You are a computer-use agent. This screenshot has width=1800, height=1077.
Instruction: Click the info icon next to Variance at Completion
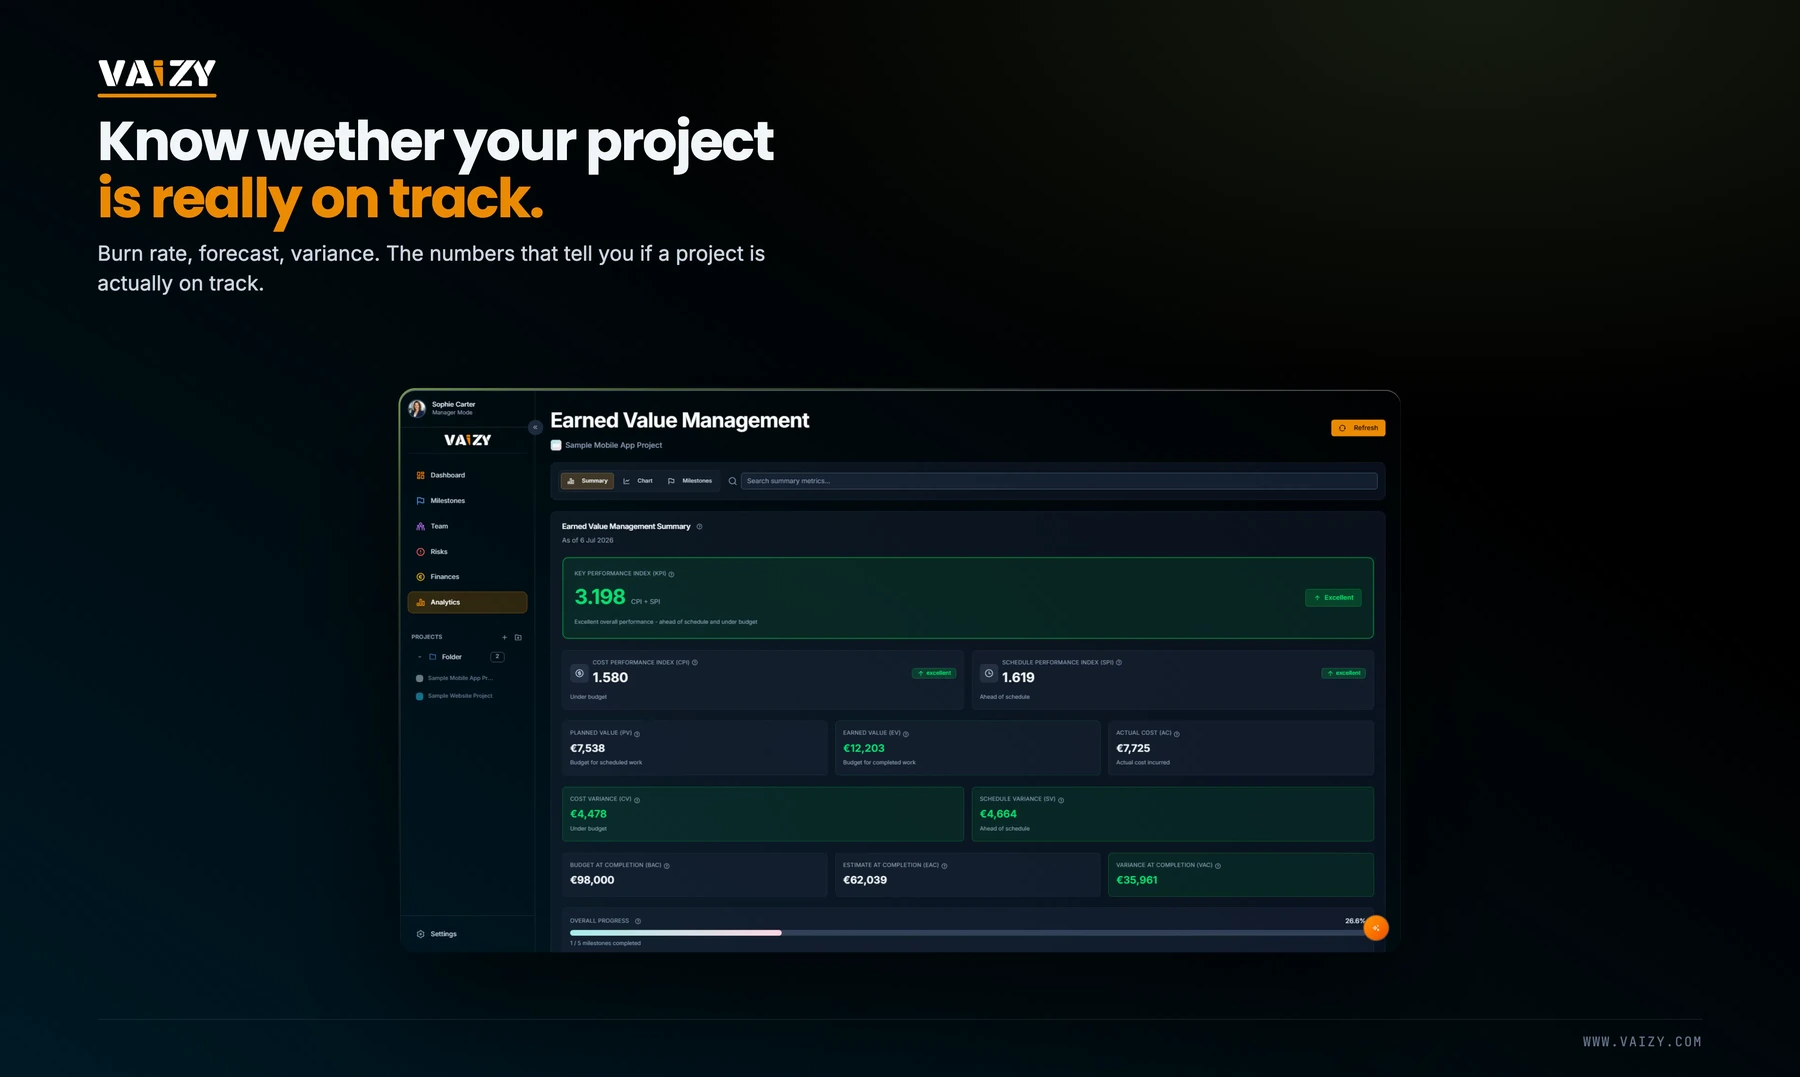tap(1218, 866)
